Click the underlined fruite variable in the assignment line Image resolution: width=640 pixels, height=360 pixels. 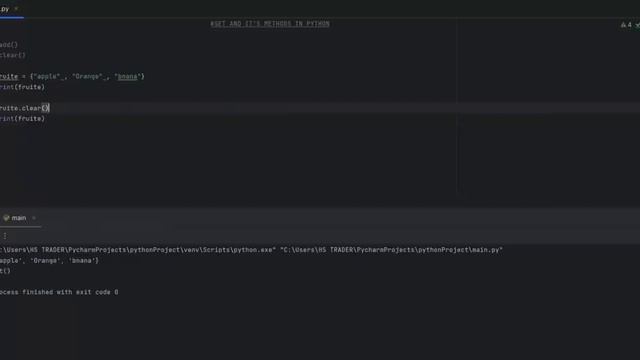[9, 76]
